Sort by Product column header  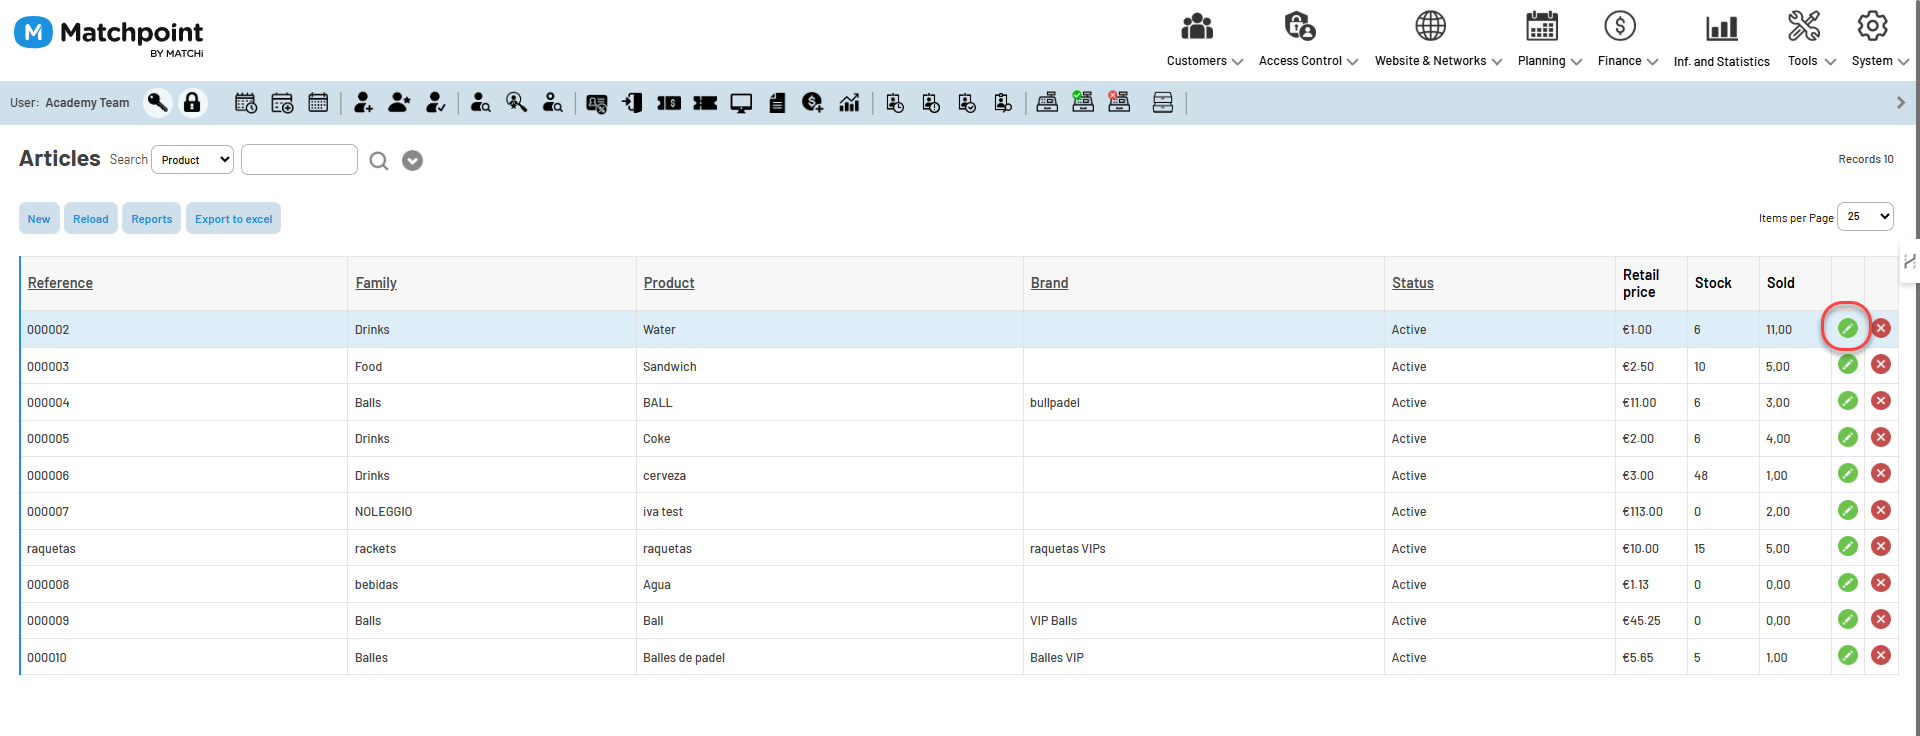pyautogui.click(x=669, y=283)
